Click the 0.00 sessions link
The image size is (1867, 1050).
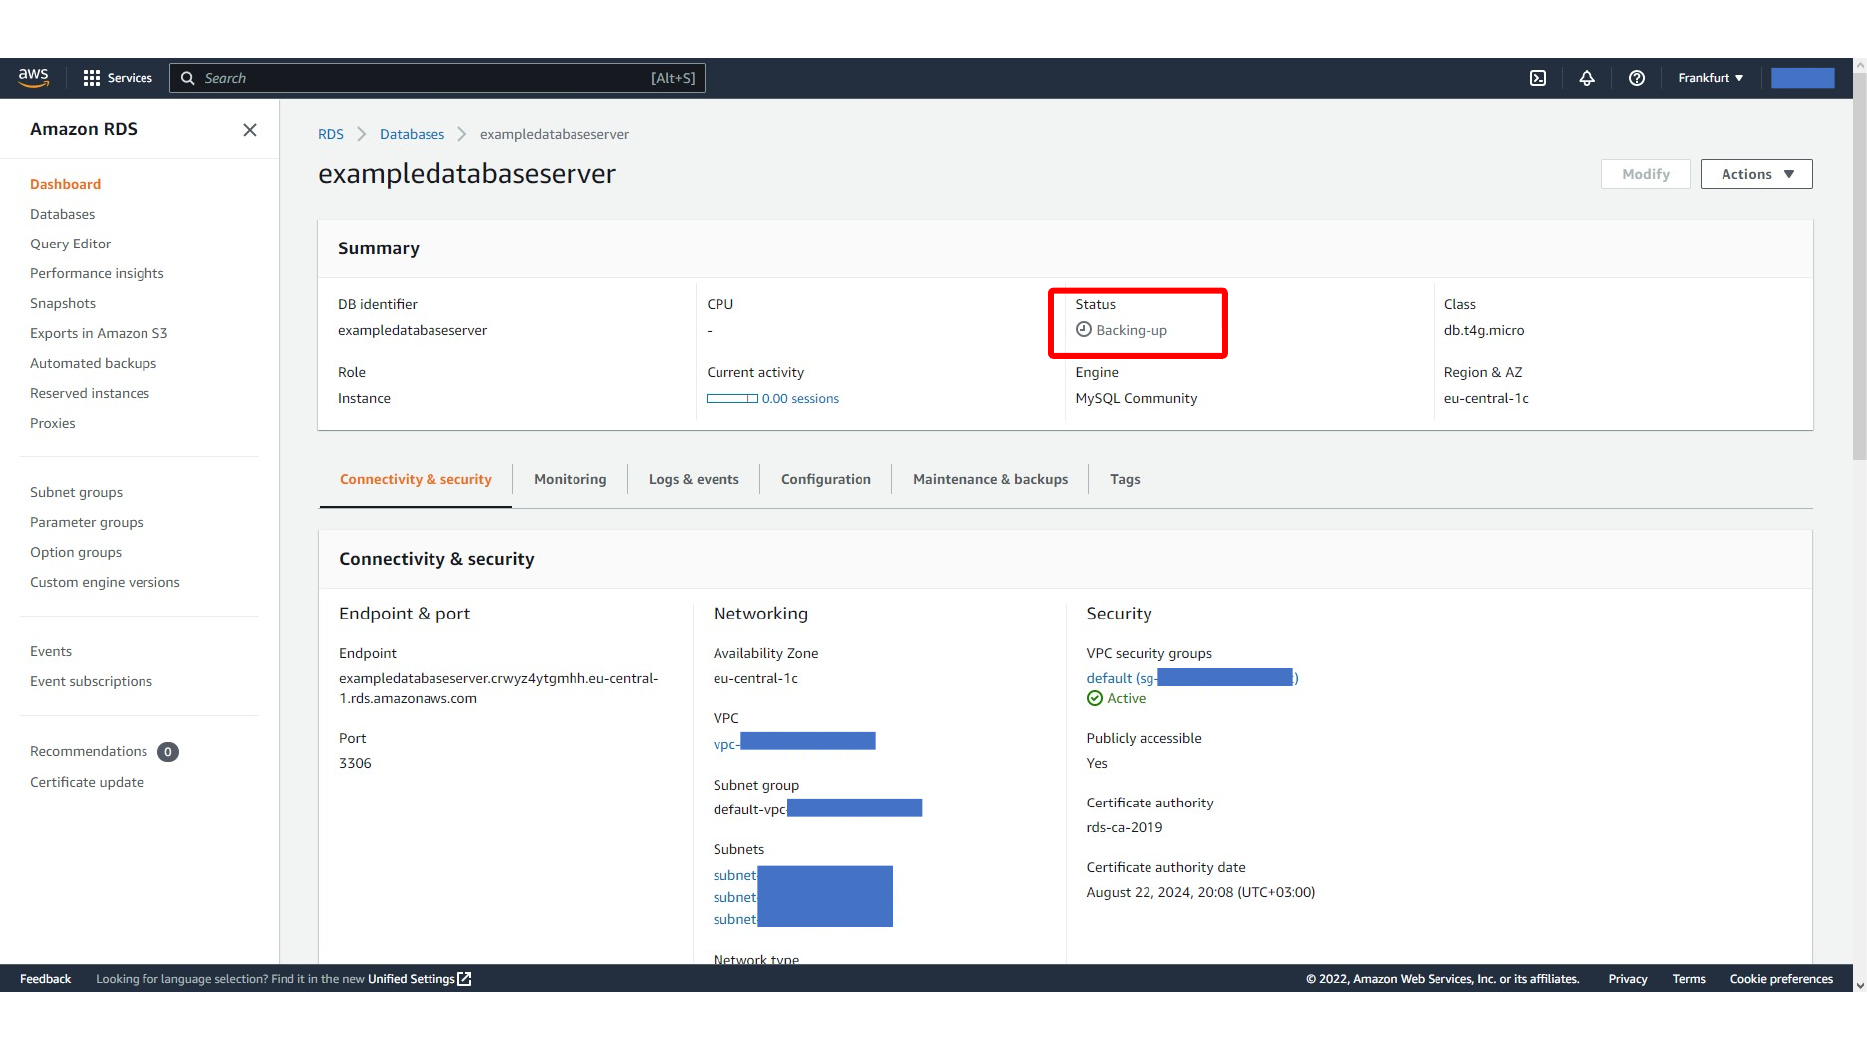pyautogui.click(x=800, y=399)
